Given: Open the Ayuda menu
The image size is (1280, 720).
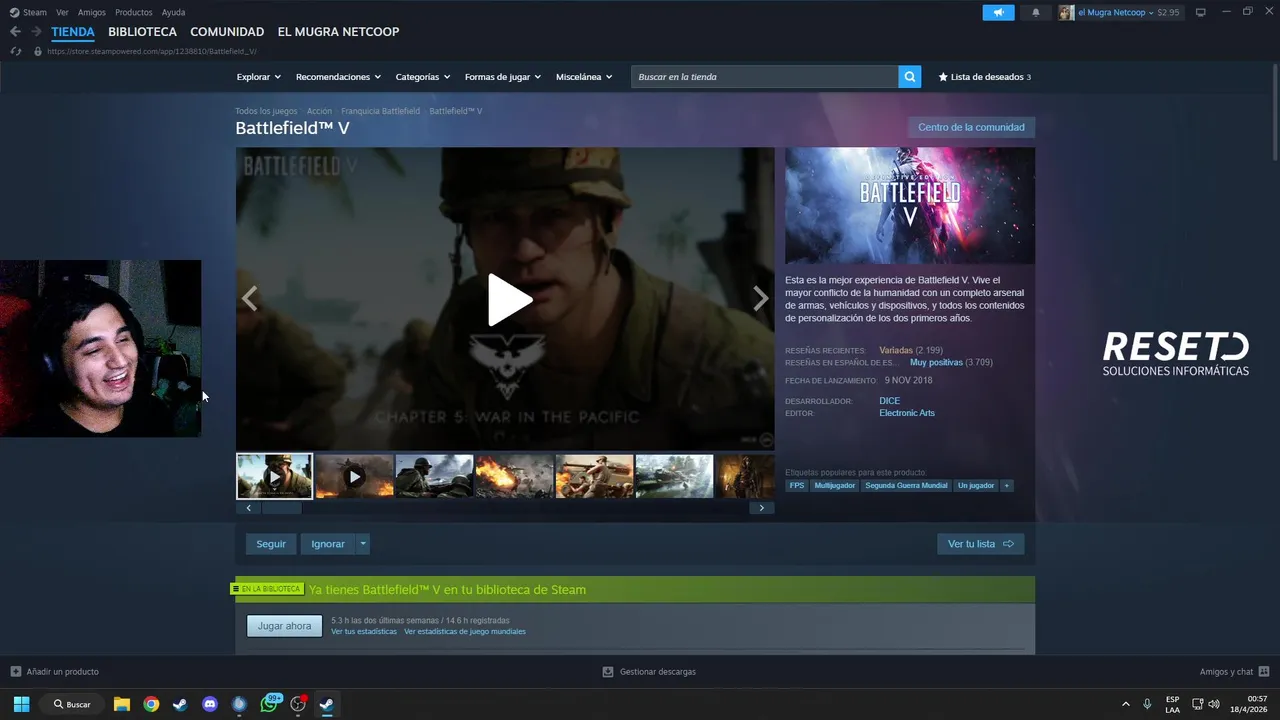Looking at the screenshot, I should point(173,12).
